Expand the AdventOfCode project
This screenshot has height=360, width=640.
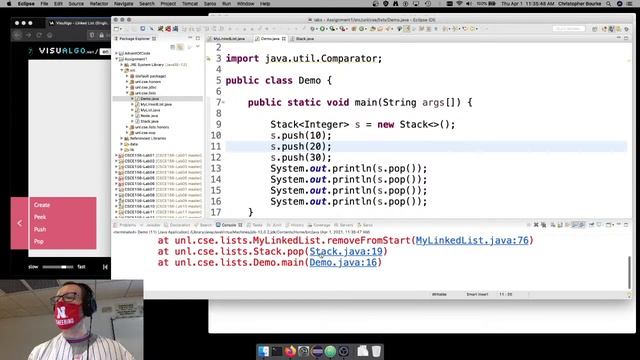[x=117, y=53]
